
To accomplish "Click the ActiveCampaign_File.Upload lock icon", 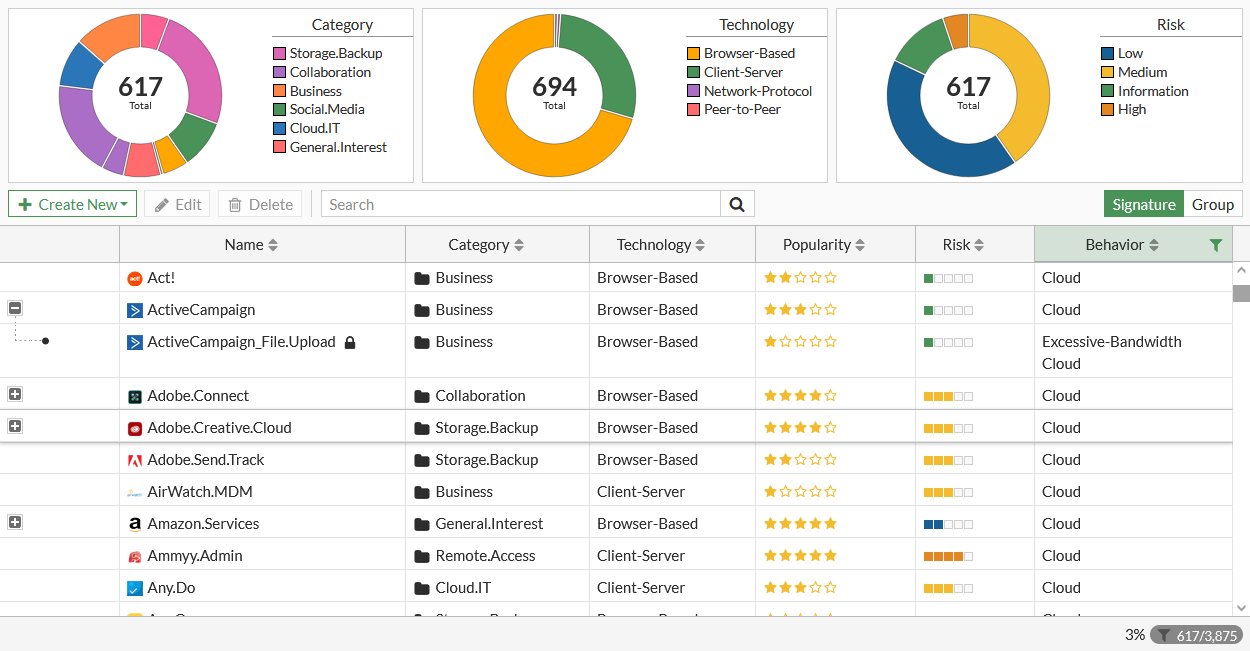I will [x=350, y=342].
